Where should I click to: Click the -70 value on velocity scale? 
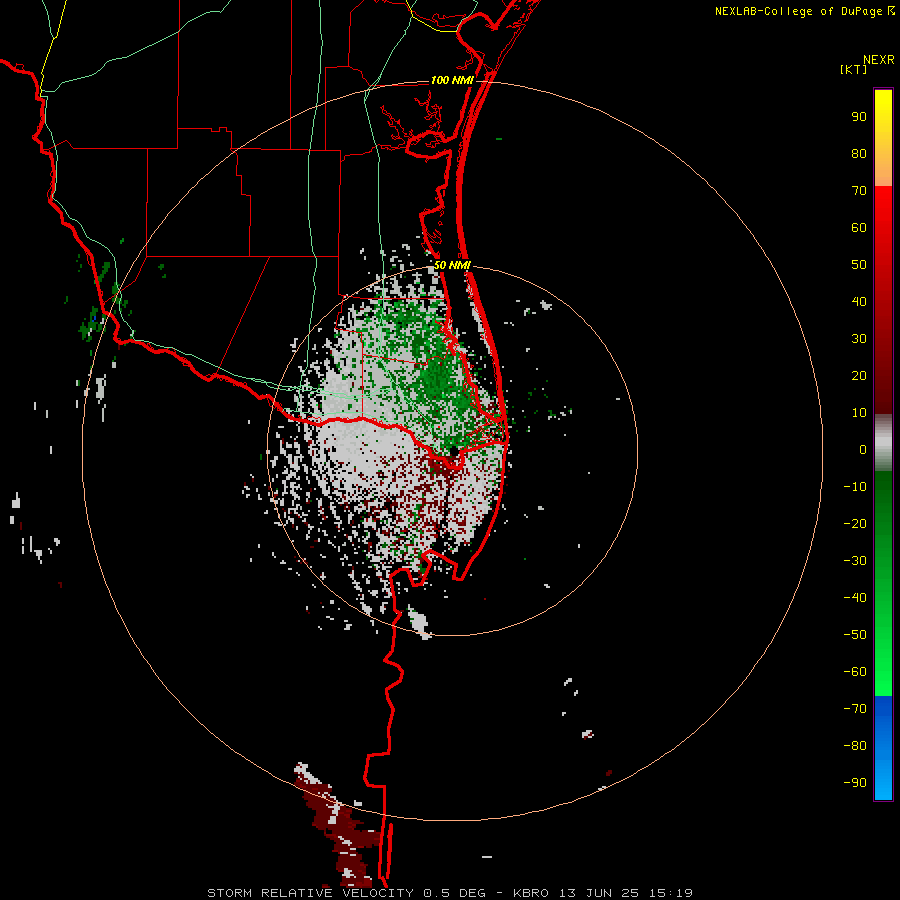855,709
